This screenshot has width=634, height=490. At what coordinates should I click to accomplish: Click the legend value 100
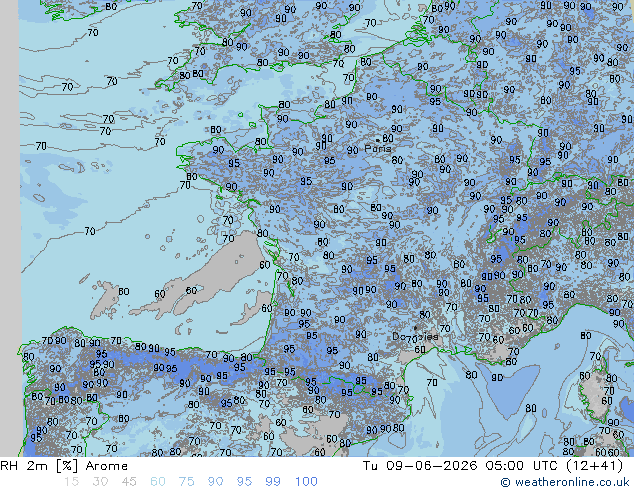(306, 482)
